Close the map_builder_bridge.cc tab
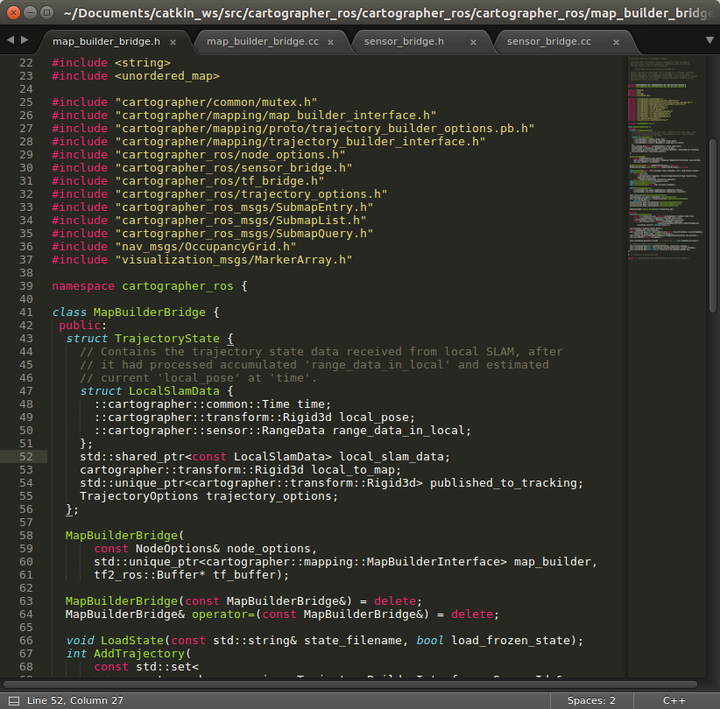Viewport: 720px width, 709px height. click(331, 42)
